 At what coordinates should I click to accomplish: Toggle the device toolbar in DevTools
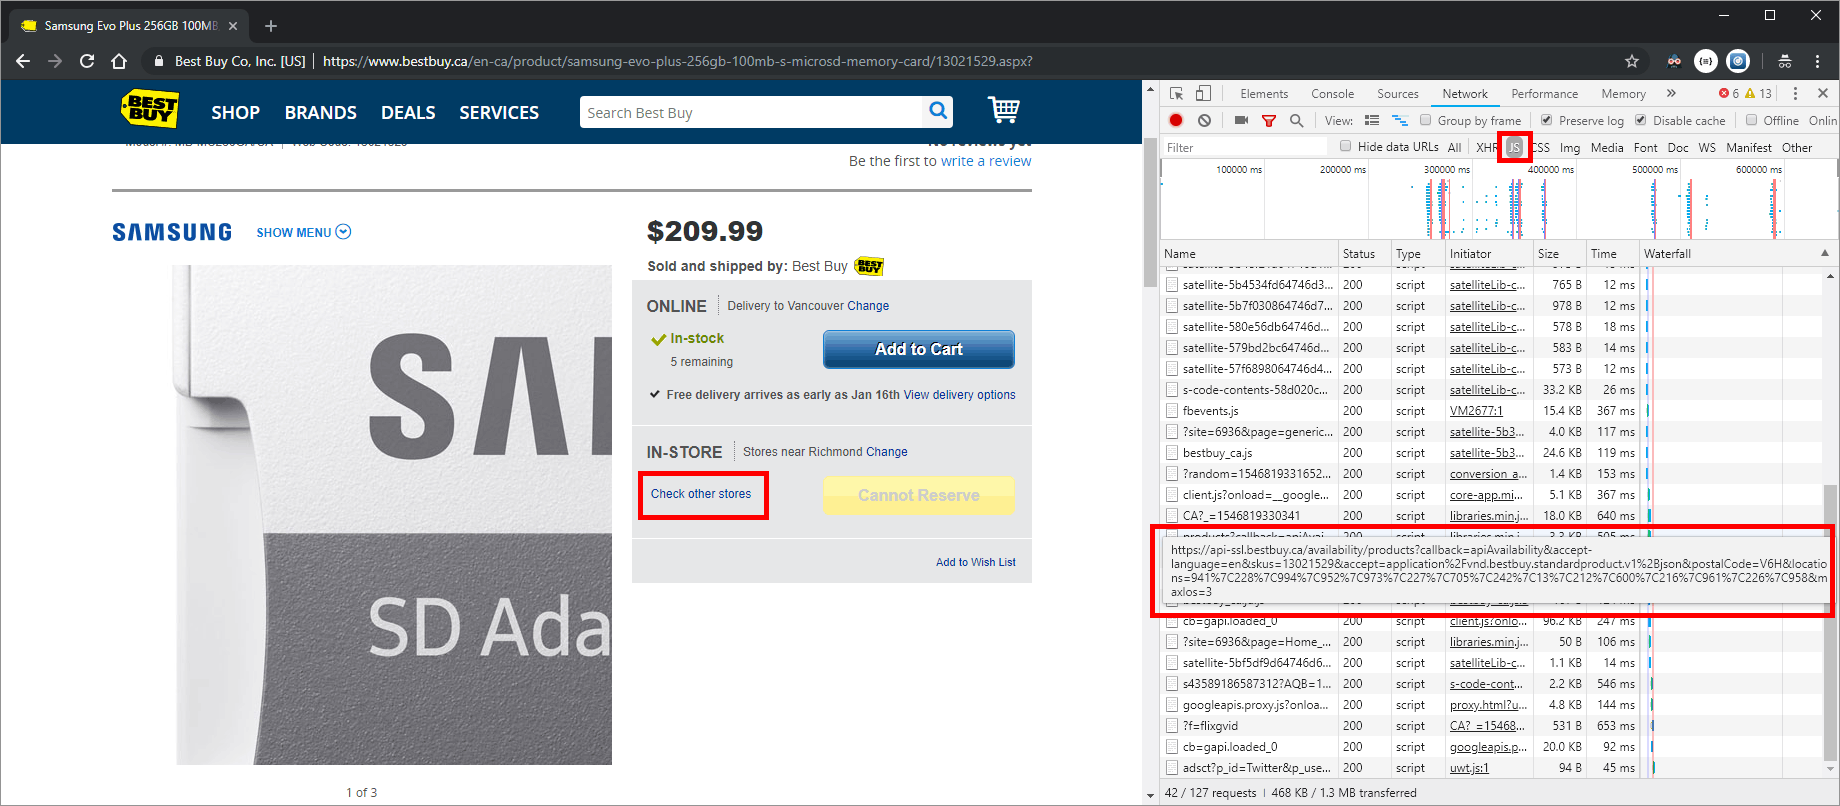click(1203, 93)
